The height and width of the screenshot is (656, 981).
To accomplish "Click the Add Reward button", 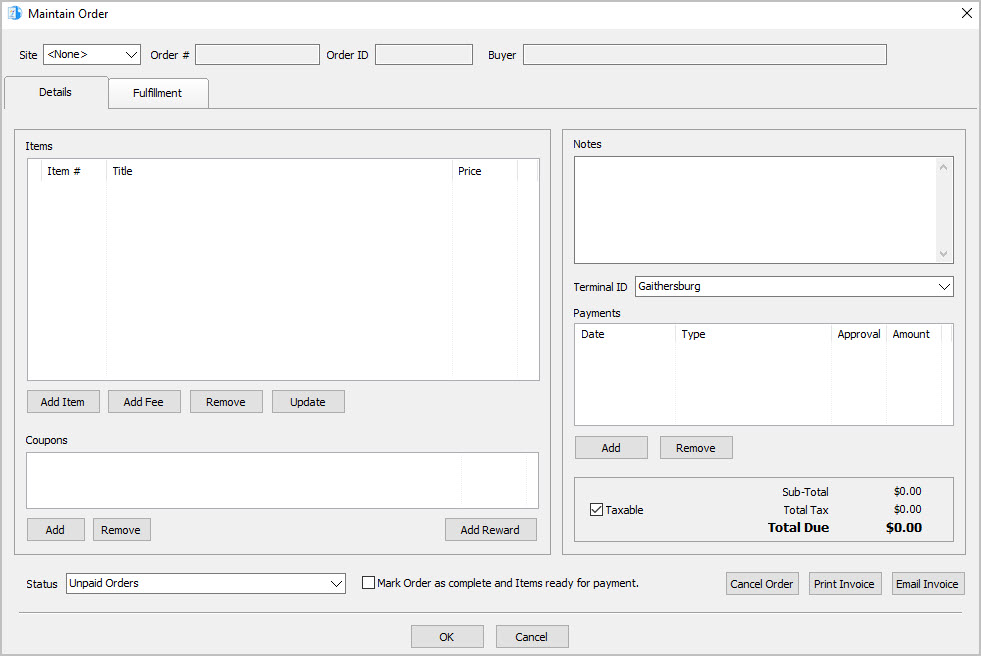I will (490, 530).
